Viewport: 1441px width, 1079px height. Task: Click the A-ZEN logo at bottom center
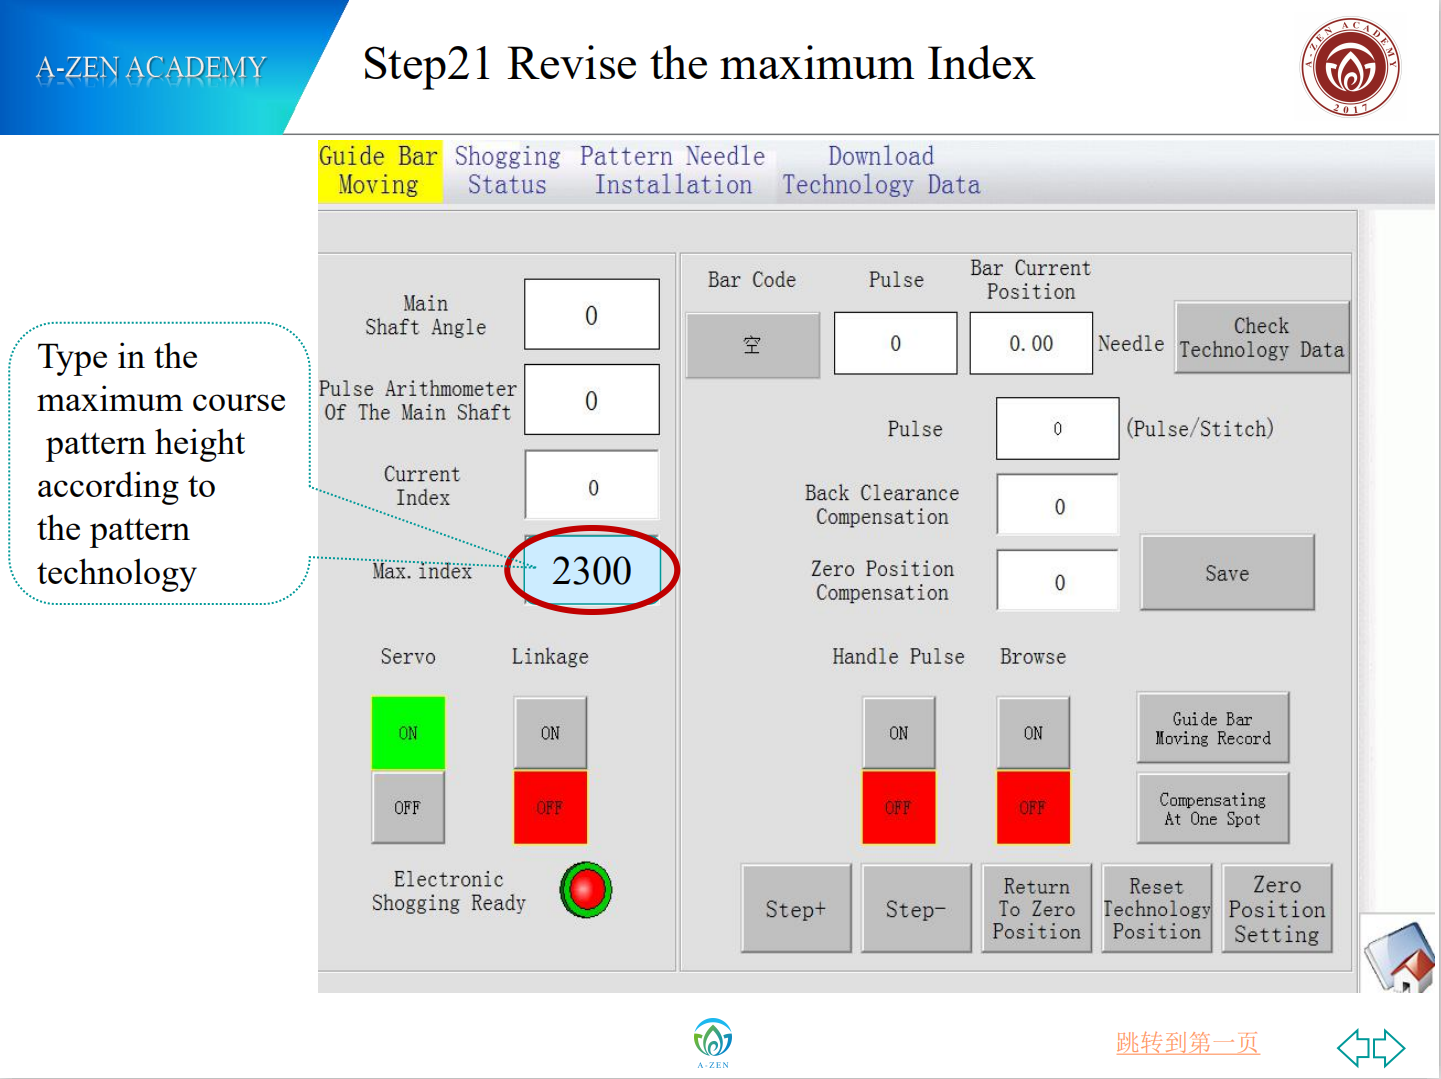(x=713, y=1041)
